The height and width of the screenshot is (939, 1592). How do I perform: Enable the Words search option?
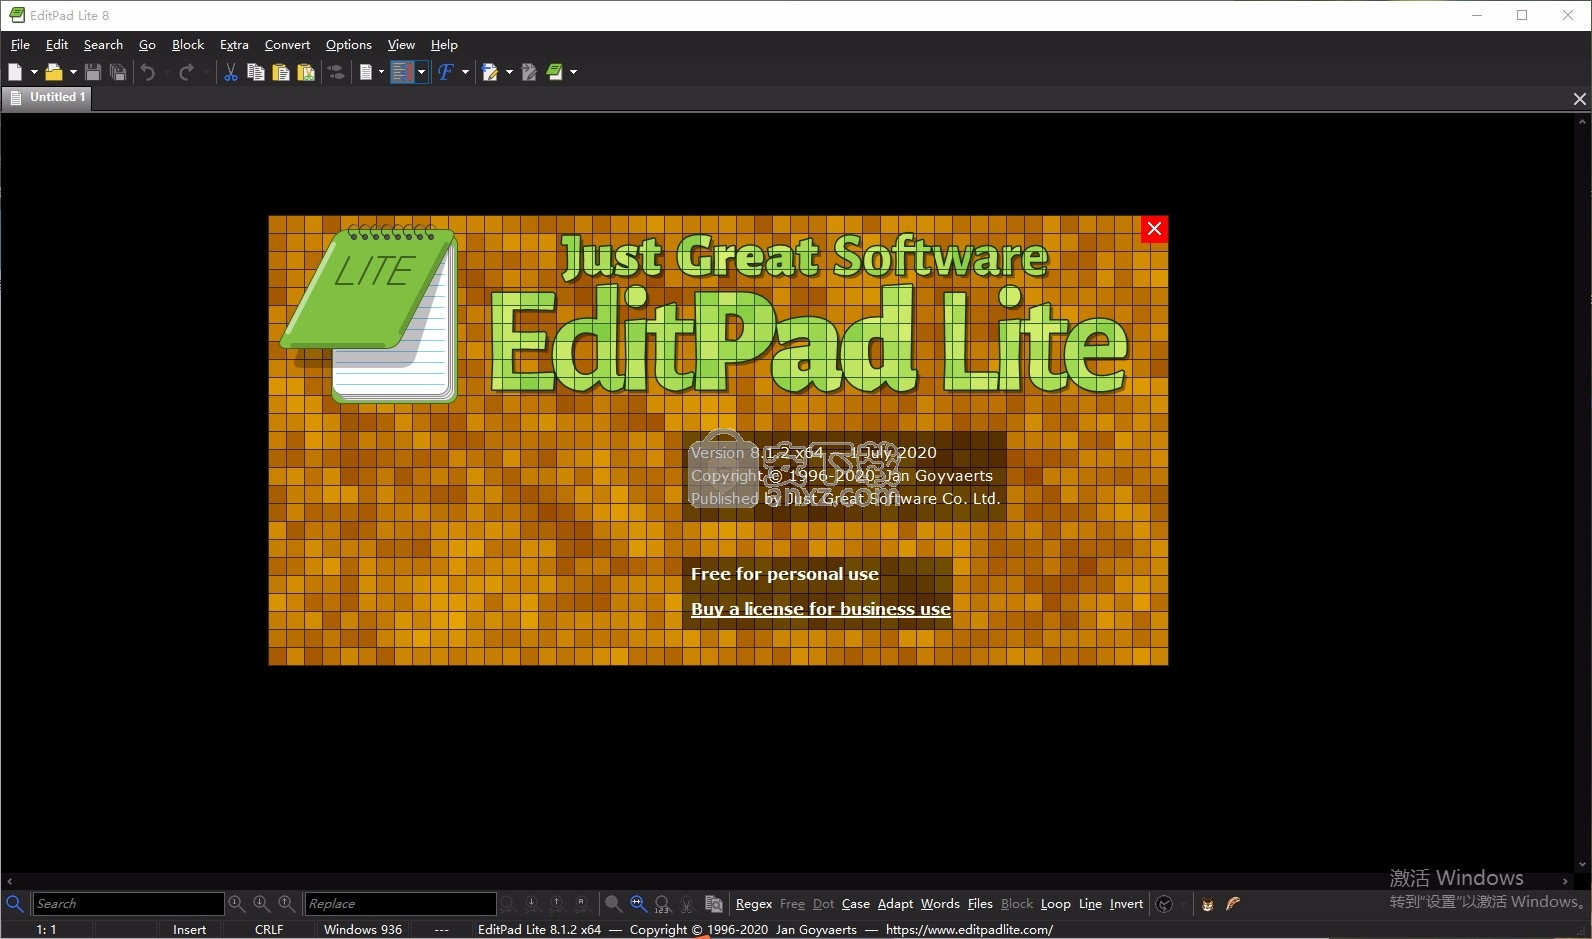click(939, 904)
